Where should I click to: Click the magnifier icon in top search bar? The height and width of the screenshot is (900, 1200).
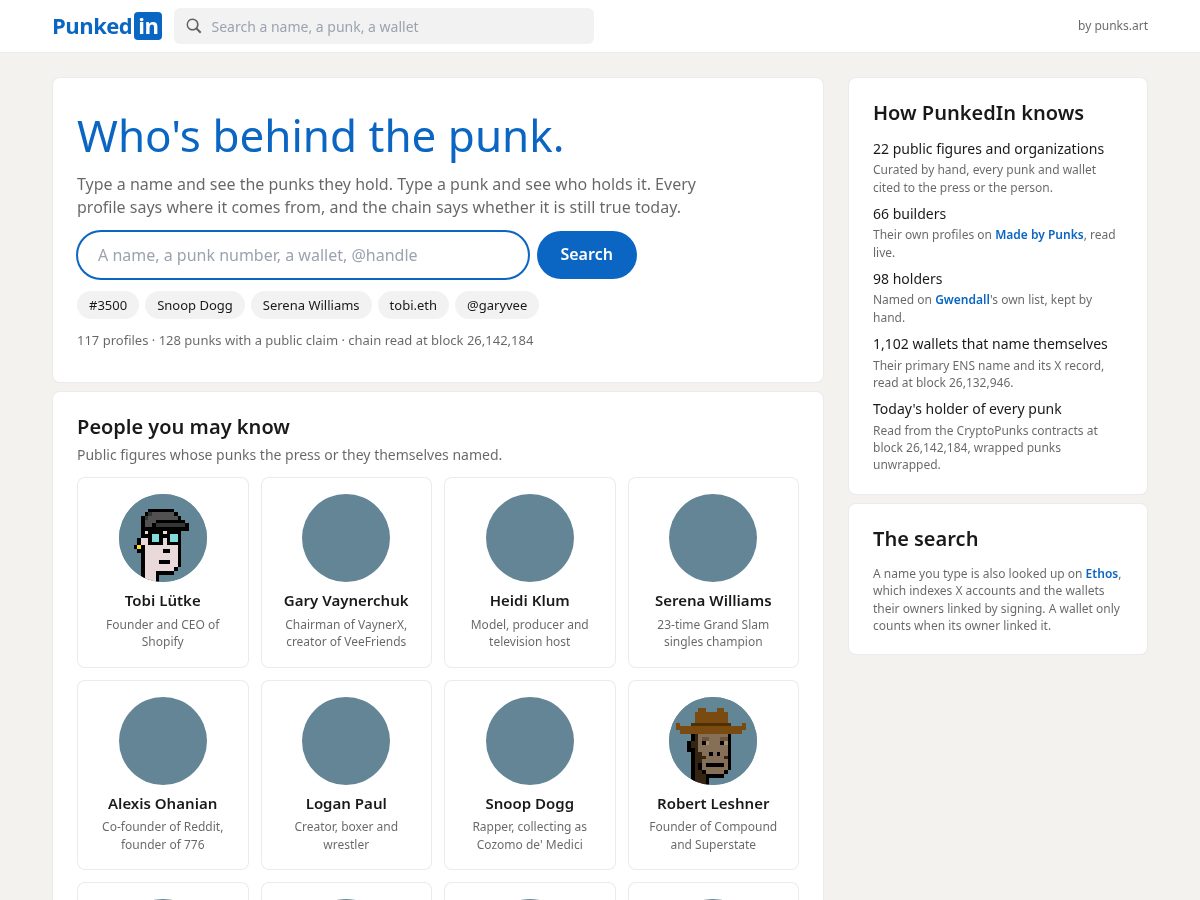[x=194, y=26]
